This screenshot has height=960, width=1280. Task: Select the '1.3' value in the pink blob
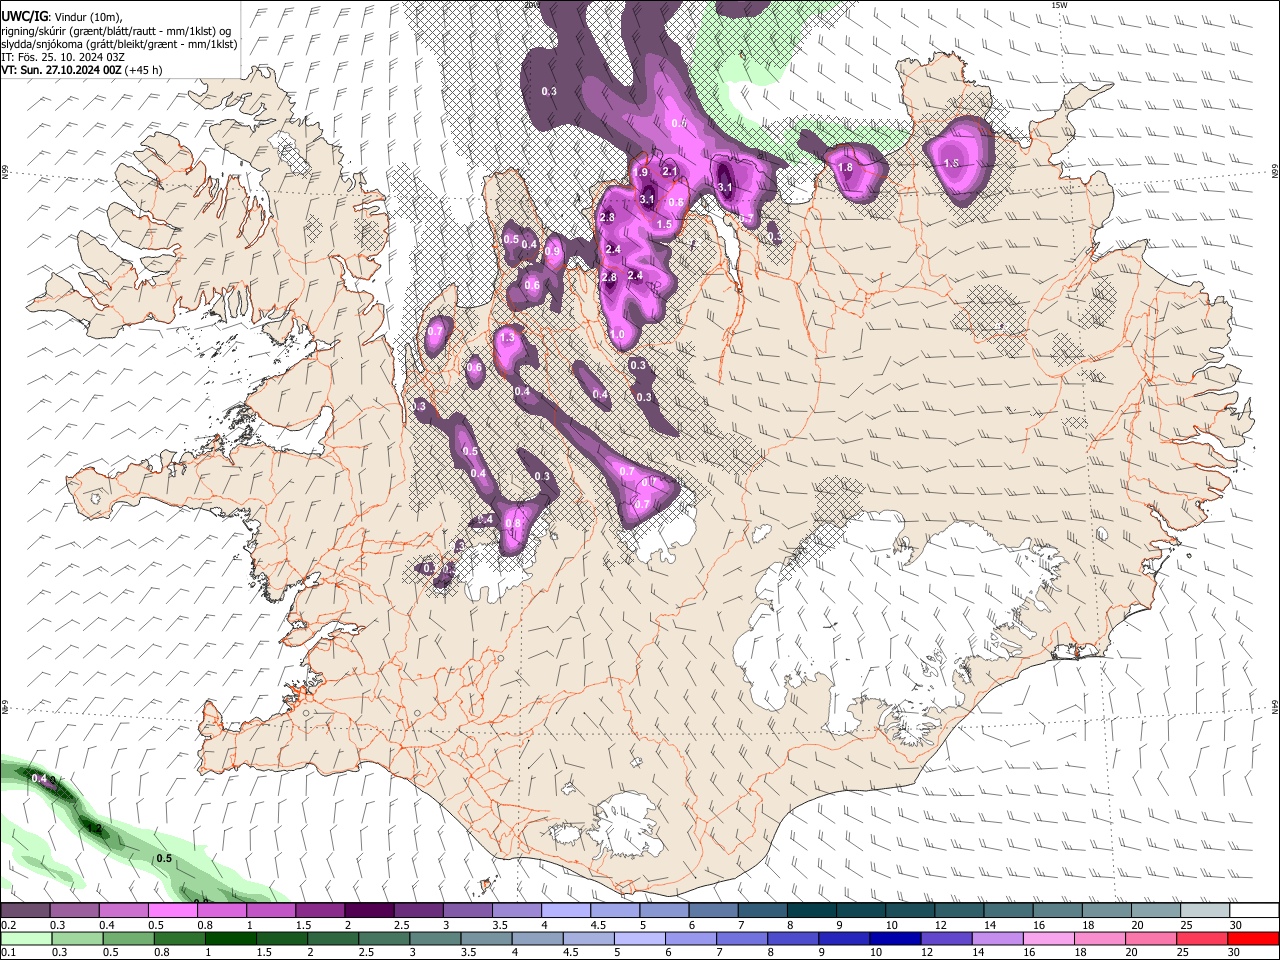(507, 338)
